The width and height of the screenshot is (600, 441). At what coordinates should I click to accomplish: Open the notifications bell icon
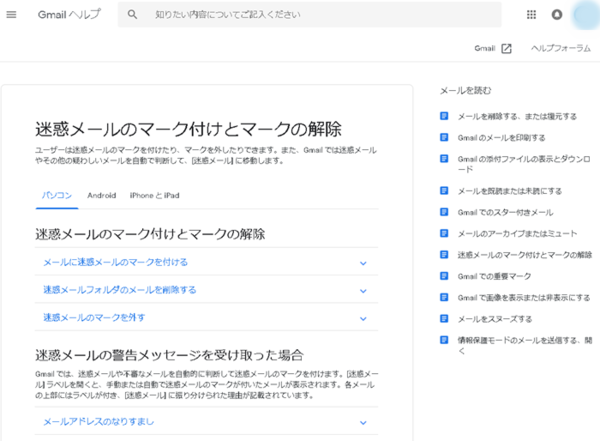coord(556,15)
